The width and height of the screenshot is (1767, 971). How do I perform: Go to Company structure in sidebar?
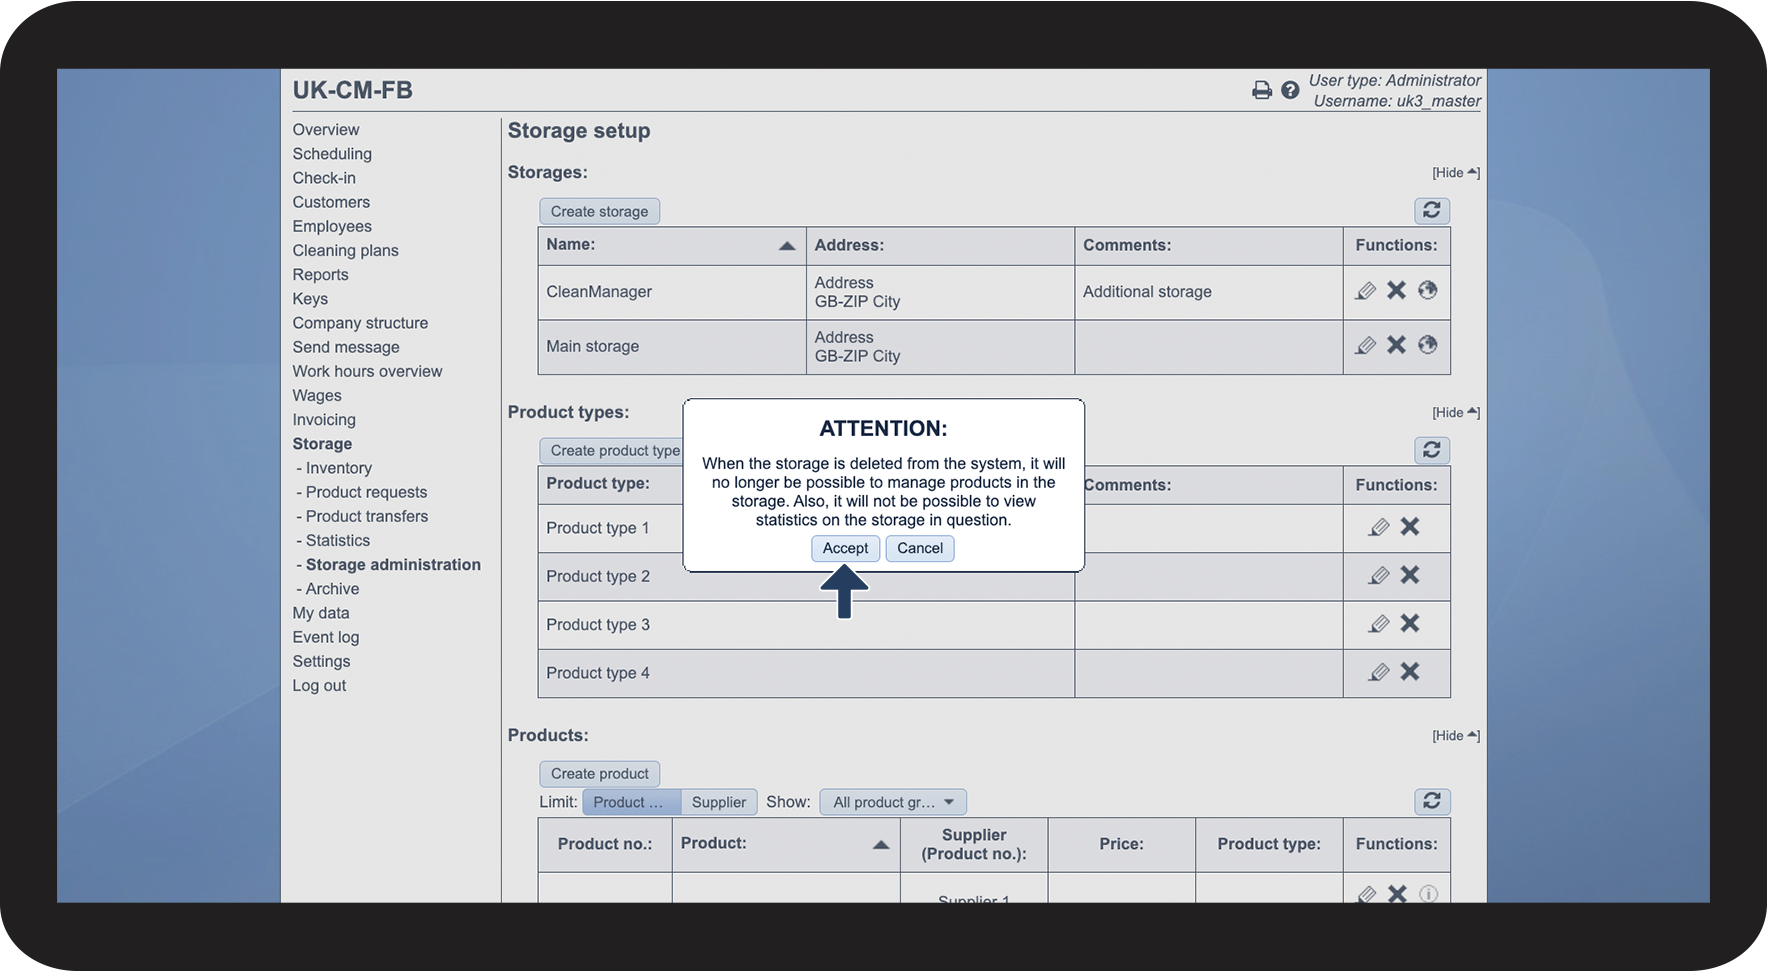(x=360, y=323)
